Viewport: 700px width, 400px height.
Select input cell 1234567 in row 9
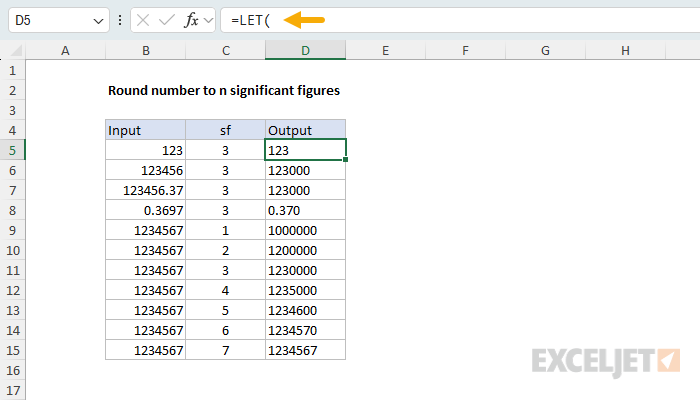tap(146, 230)
